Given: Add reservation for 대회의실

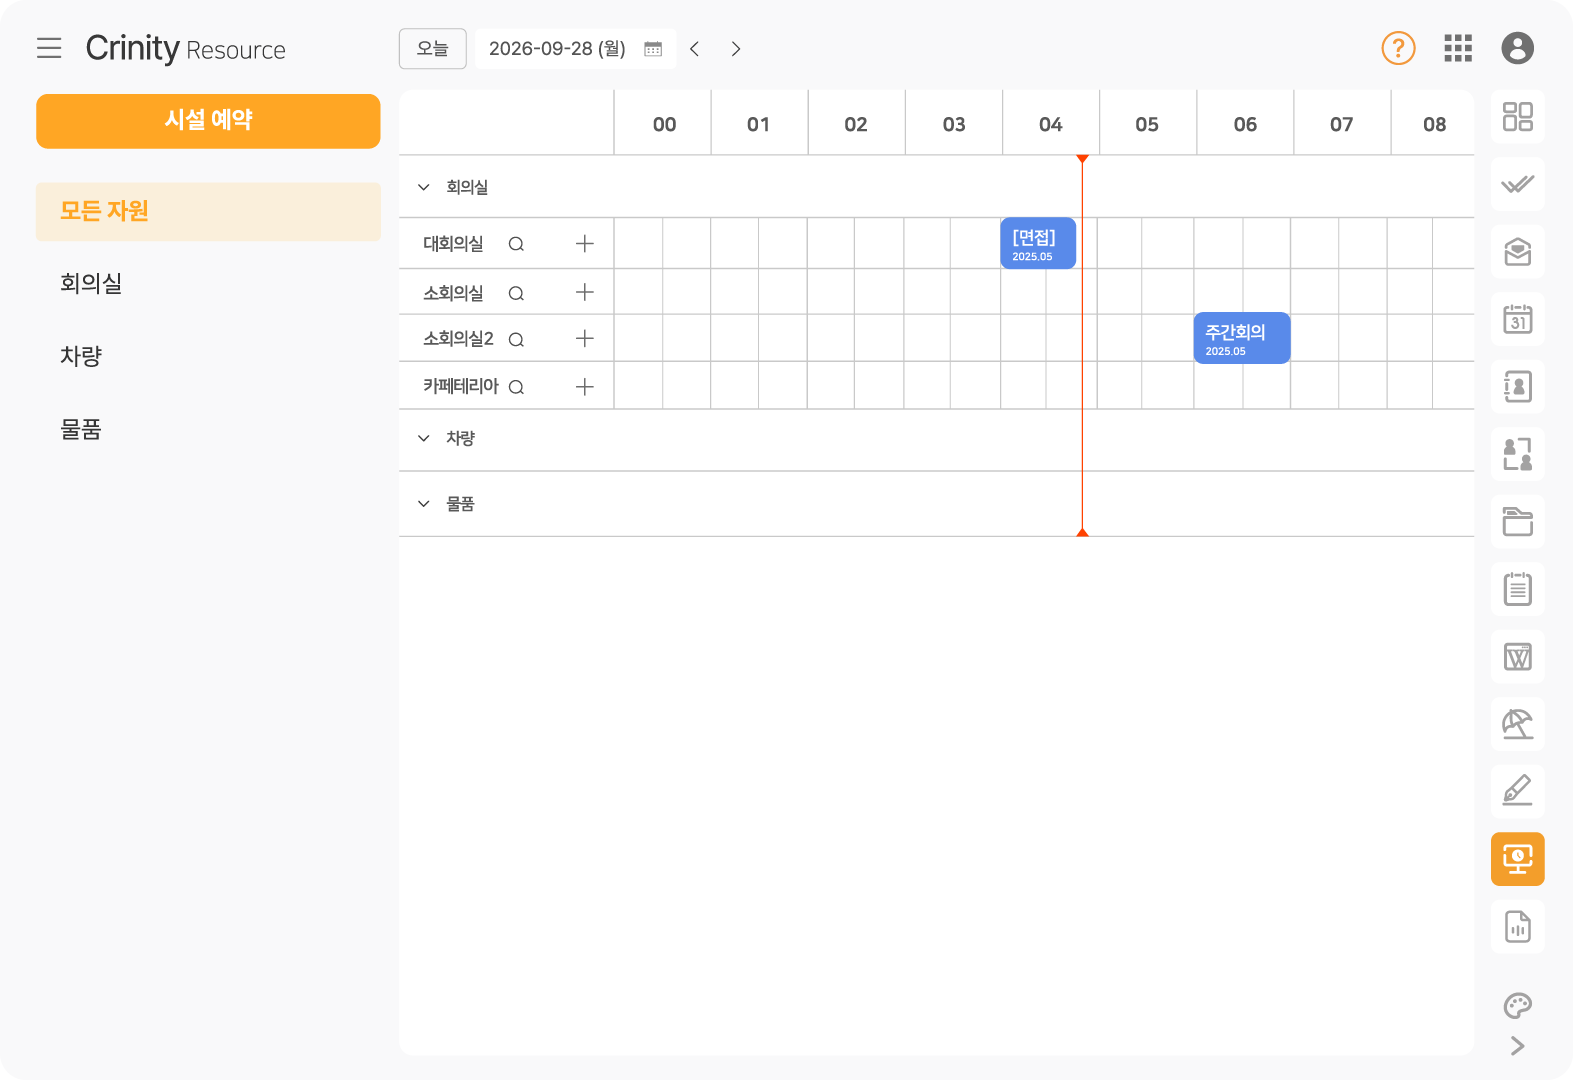Looking at the screenshot, I should [x=585, y=244].
